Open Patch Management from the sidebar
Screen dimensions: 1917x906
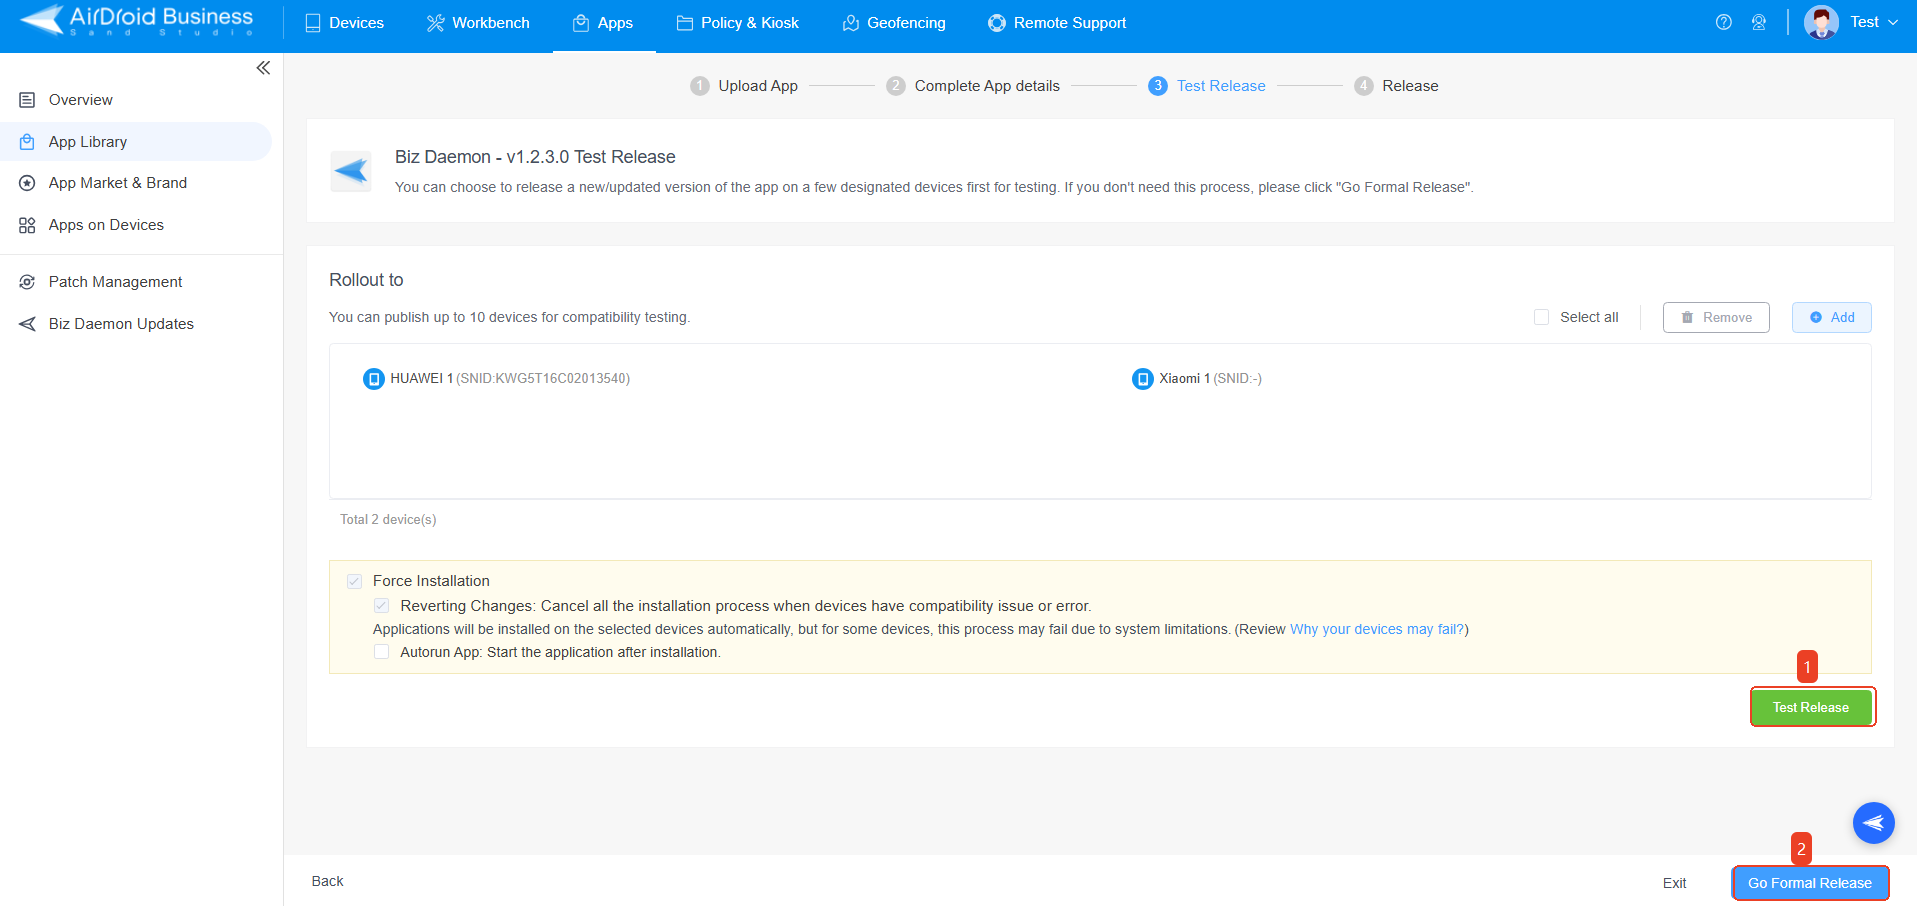(x=115, y=281)
